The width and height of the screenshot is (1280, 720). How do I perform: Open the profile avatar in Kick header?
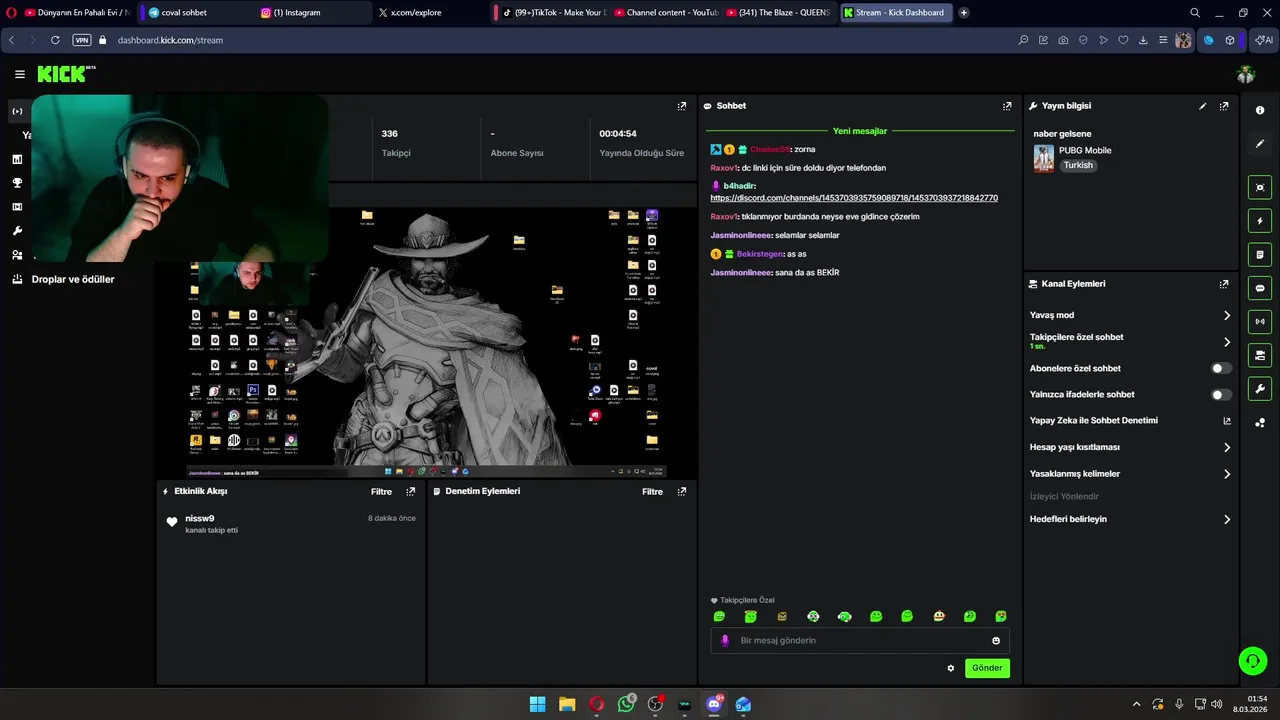click(1246, 74)
